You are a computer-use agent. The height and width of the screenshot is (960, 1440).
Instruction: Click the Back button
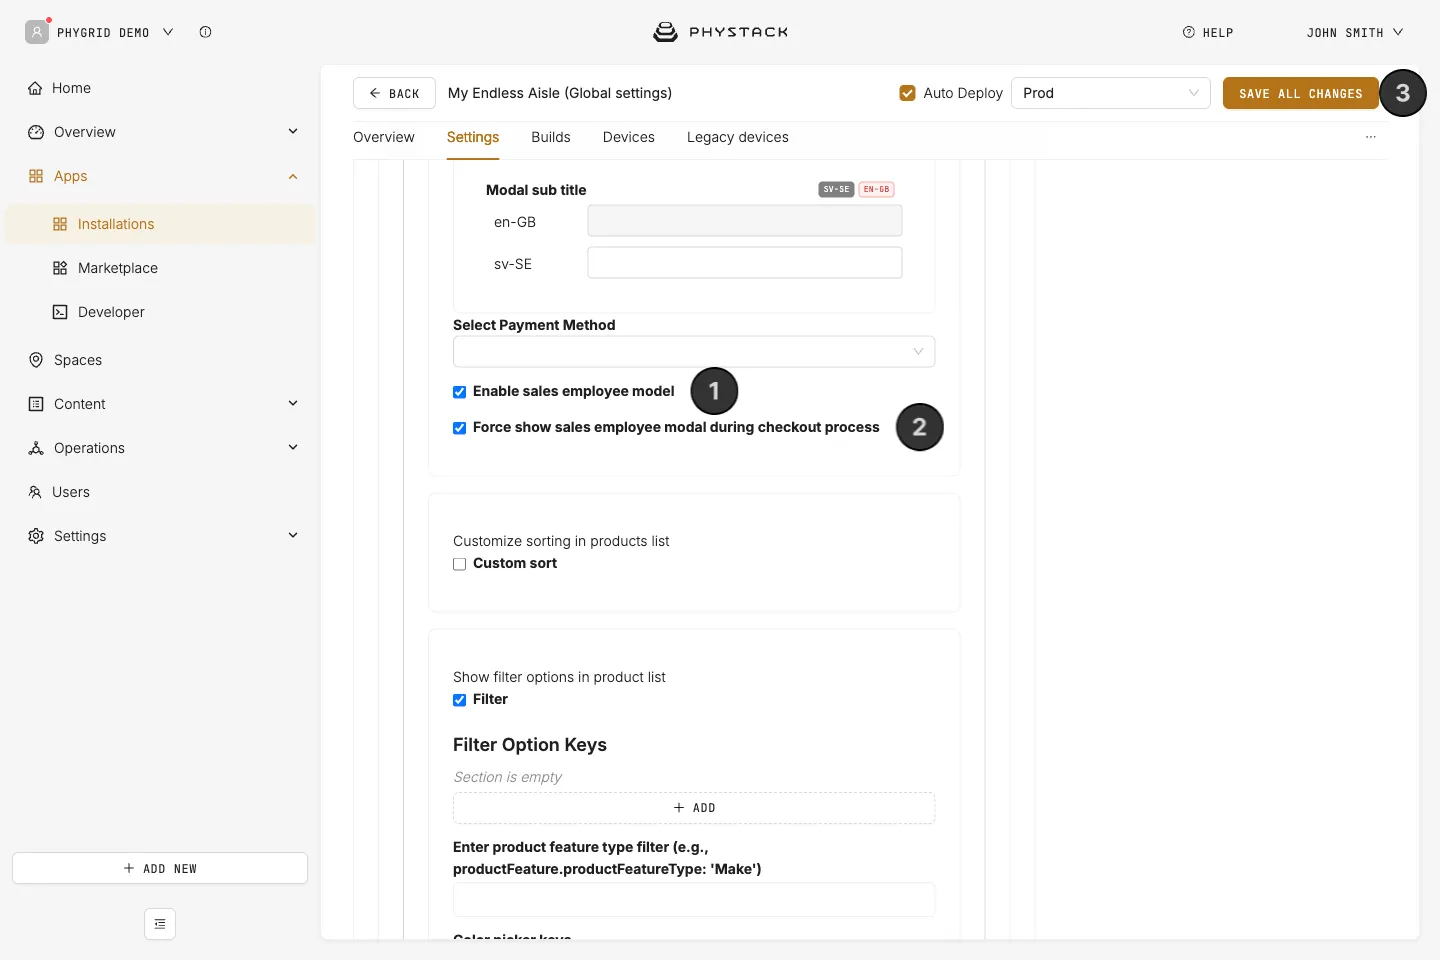coord(394,93)
